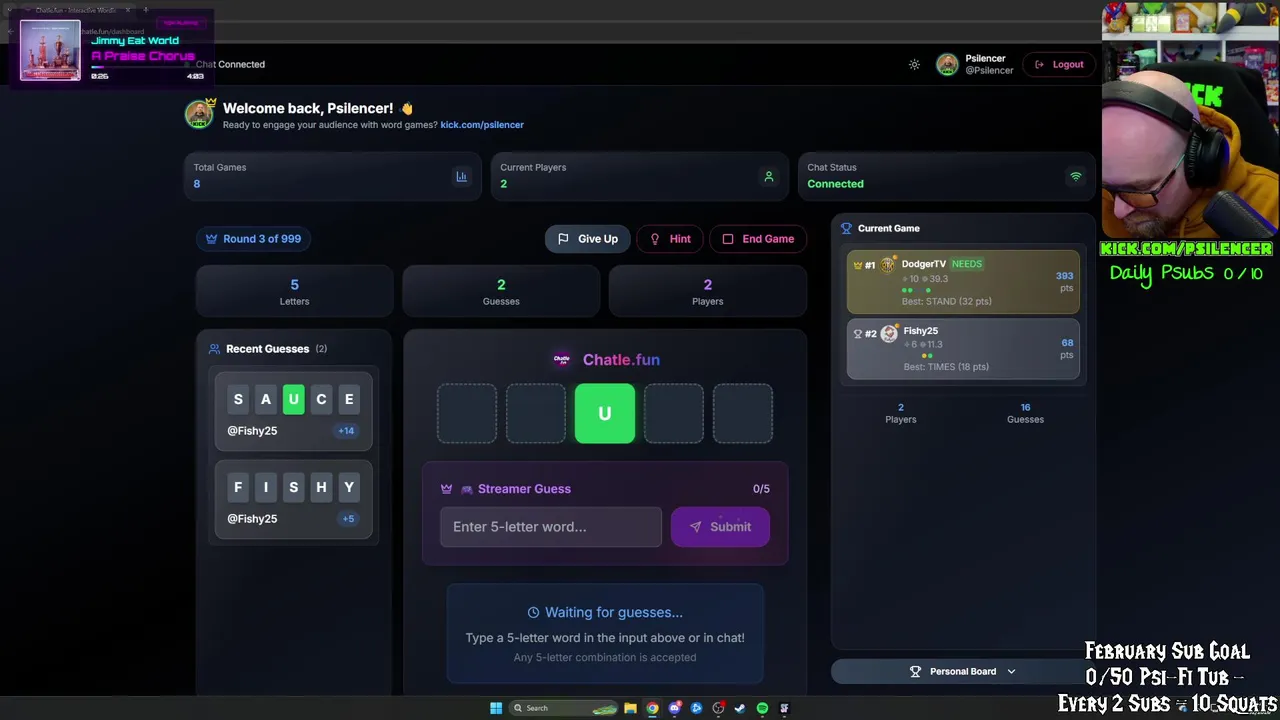Click the Submit paper plane icon
This screenshot has height=720, width=1280.
click(x=695, y=527)
